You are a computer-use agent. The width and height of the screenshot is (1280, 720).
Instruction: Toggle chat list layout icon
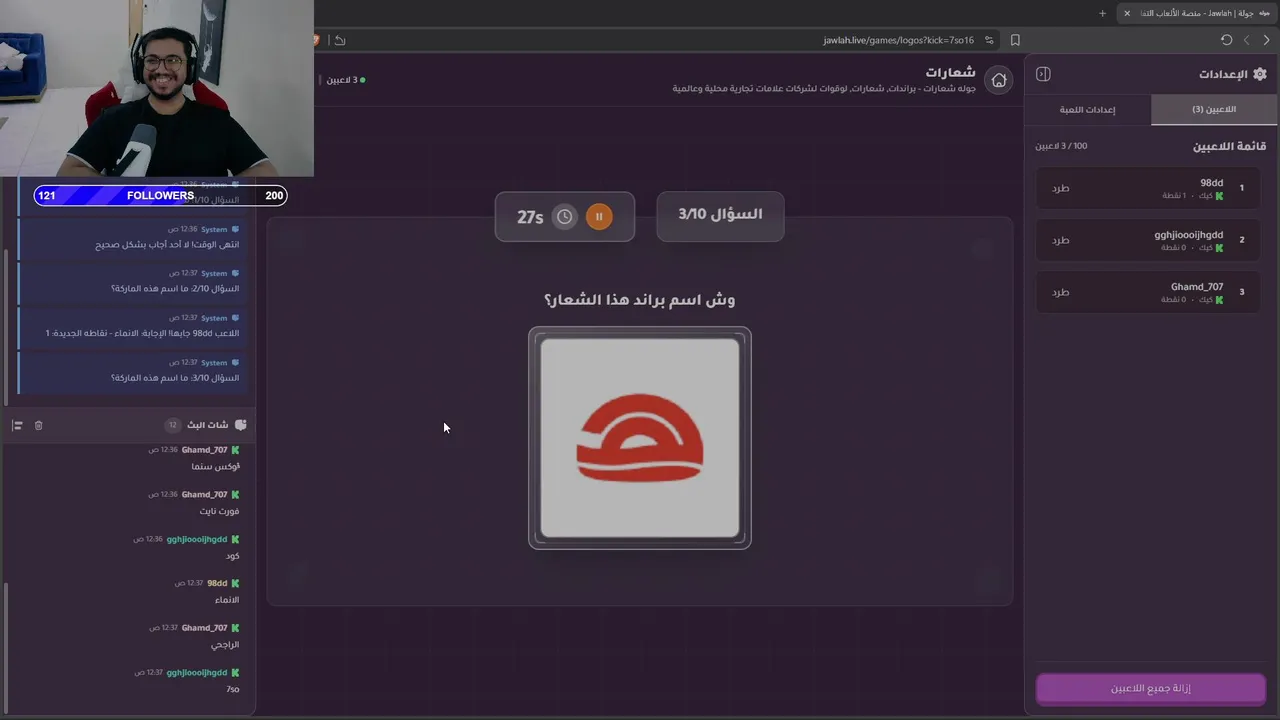pos(17,425)
